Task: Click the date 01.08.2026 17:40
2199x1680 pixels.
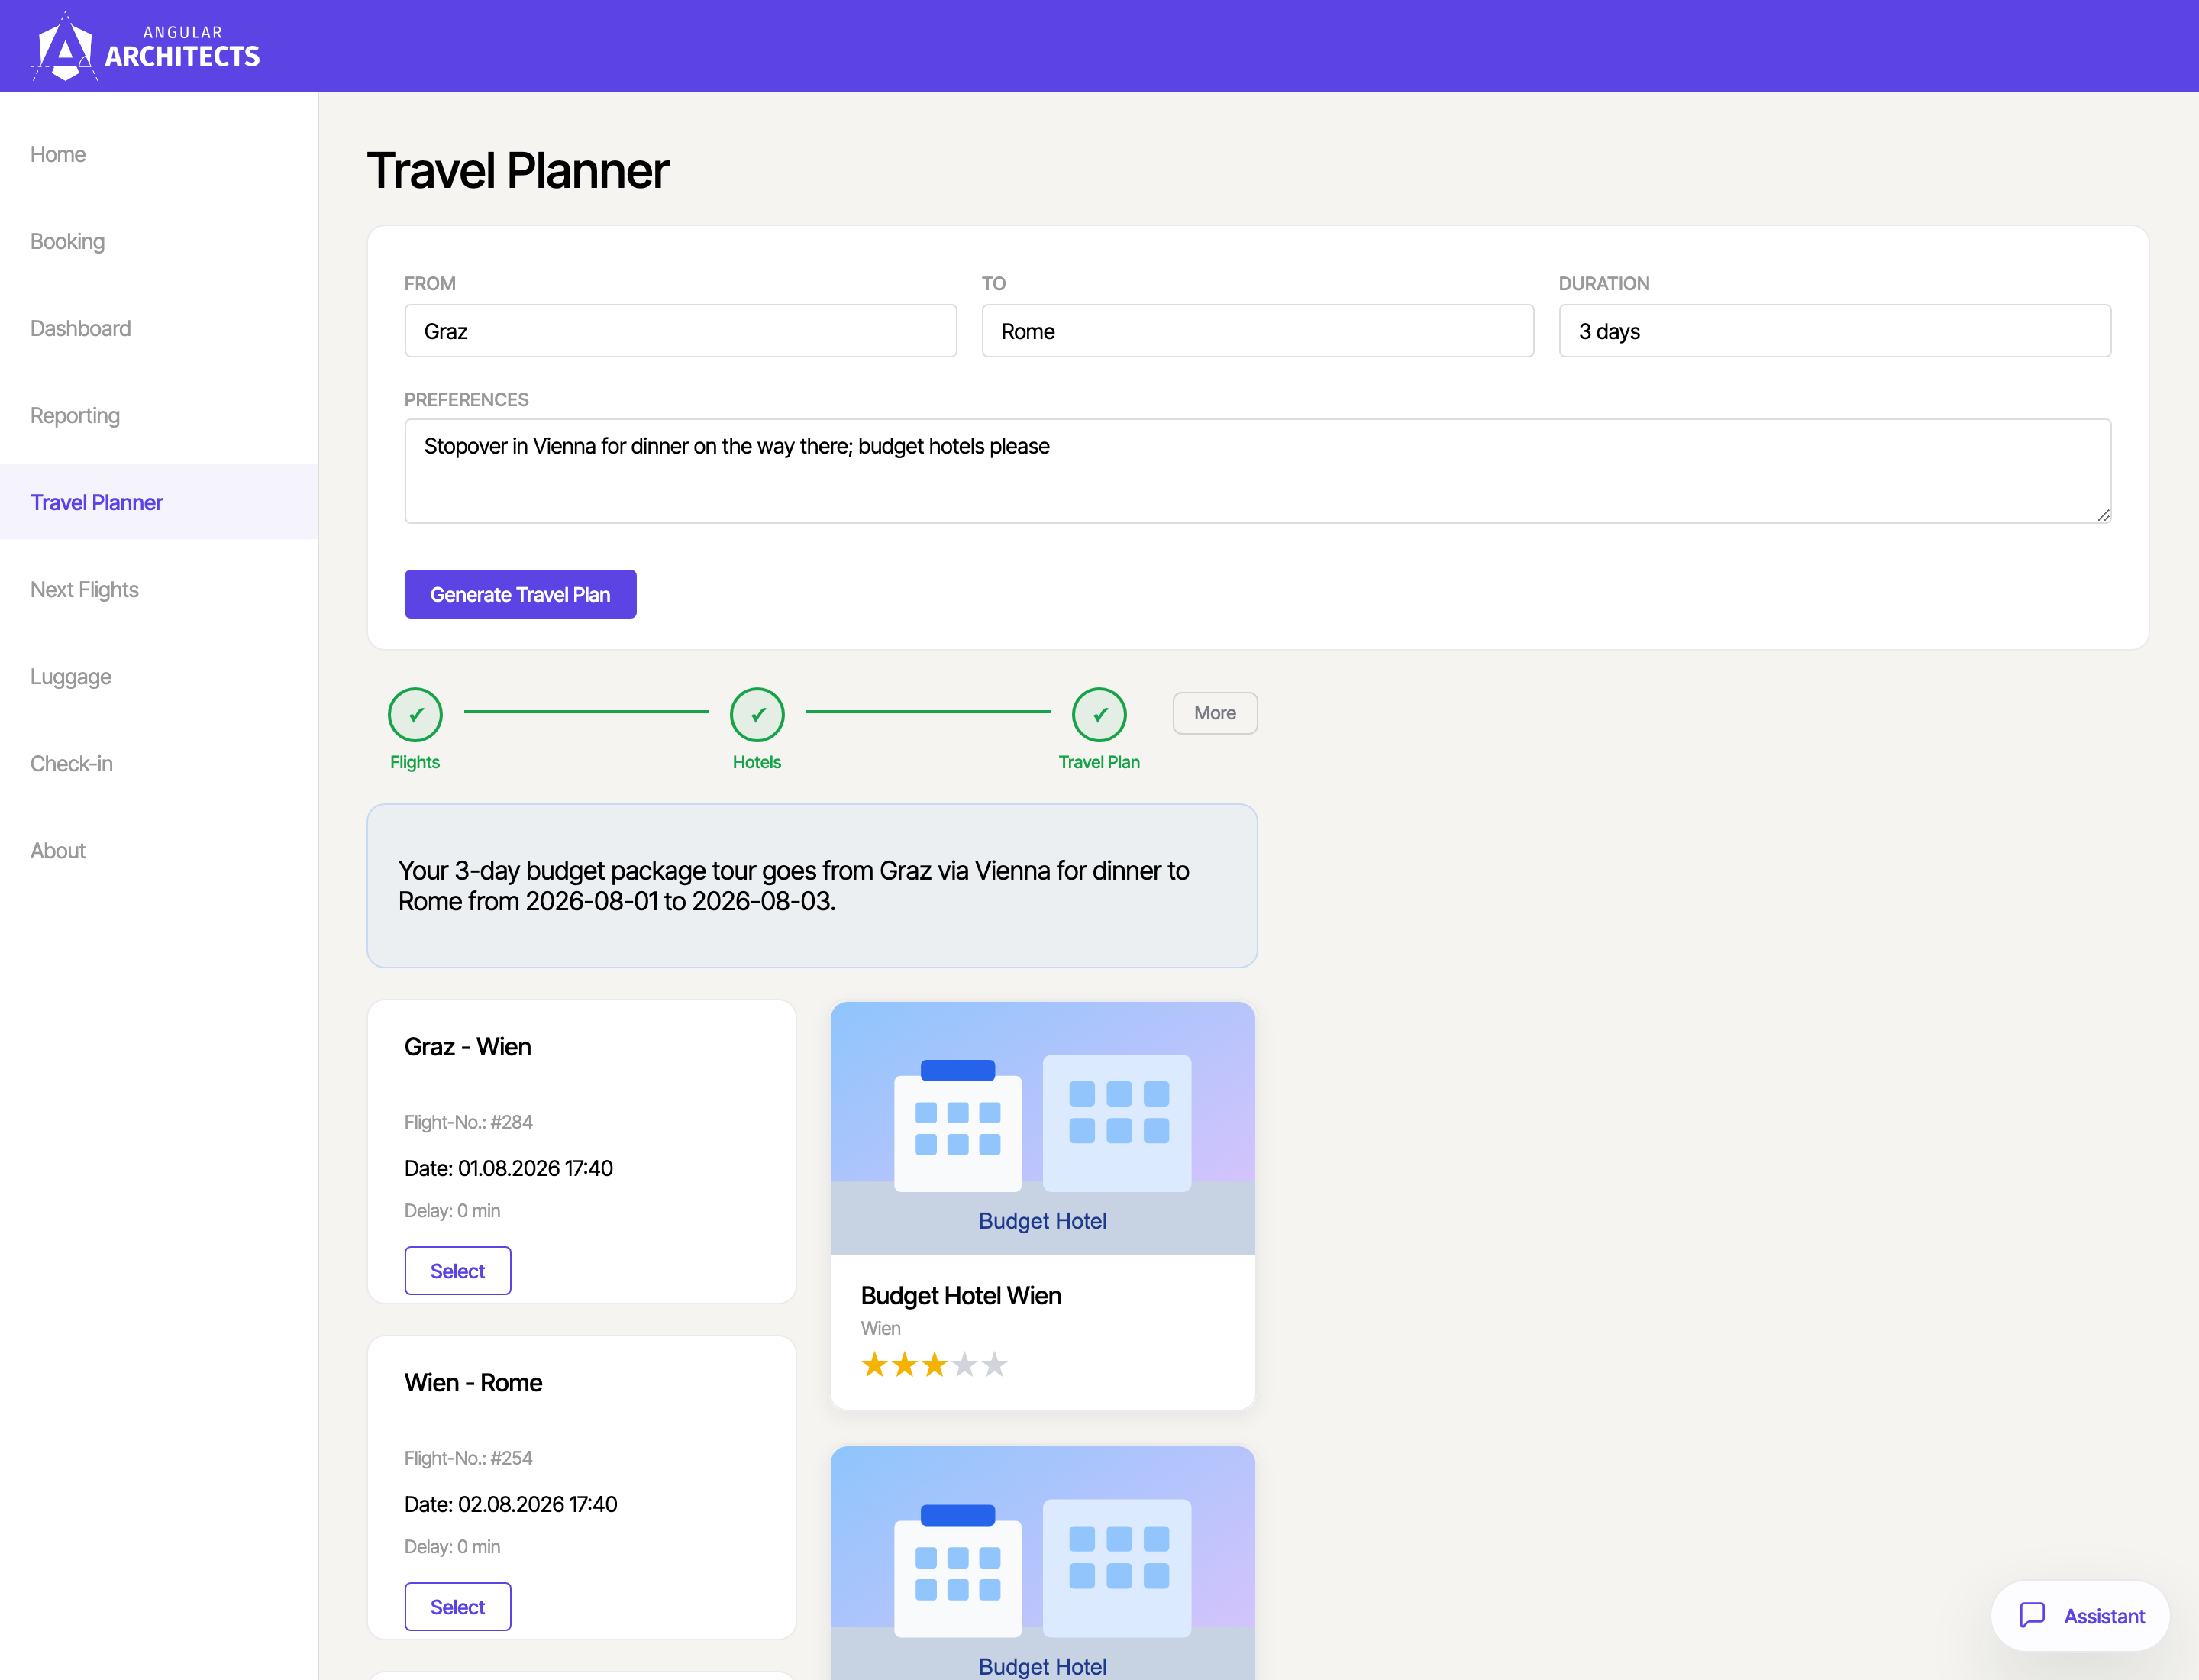Action: point(535,1168)
